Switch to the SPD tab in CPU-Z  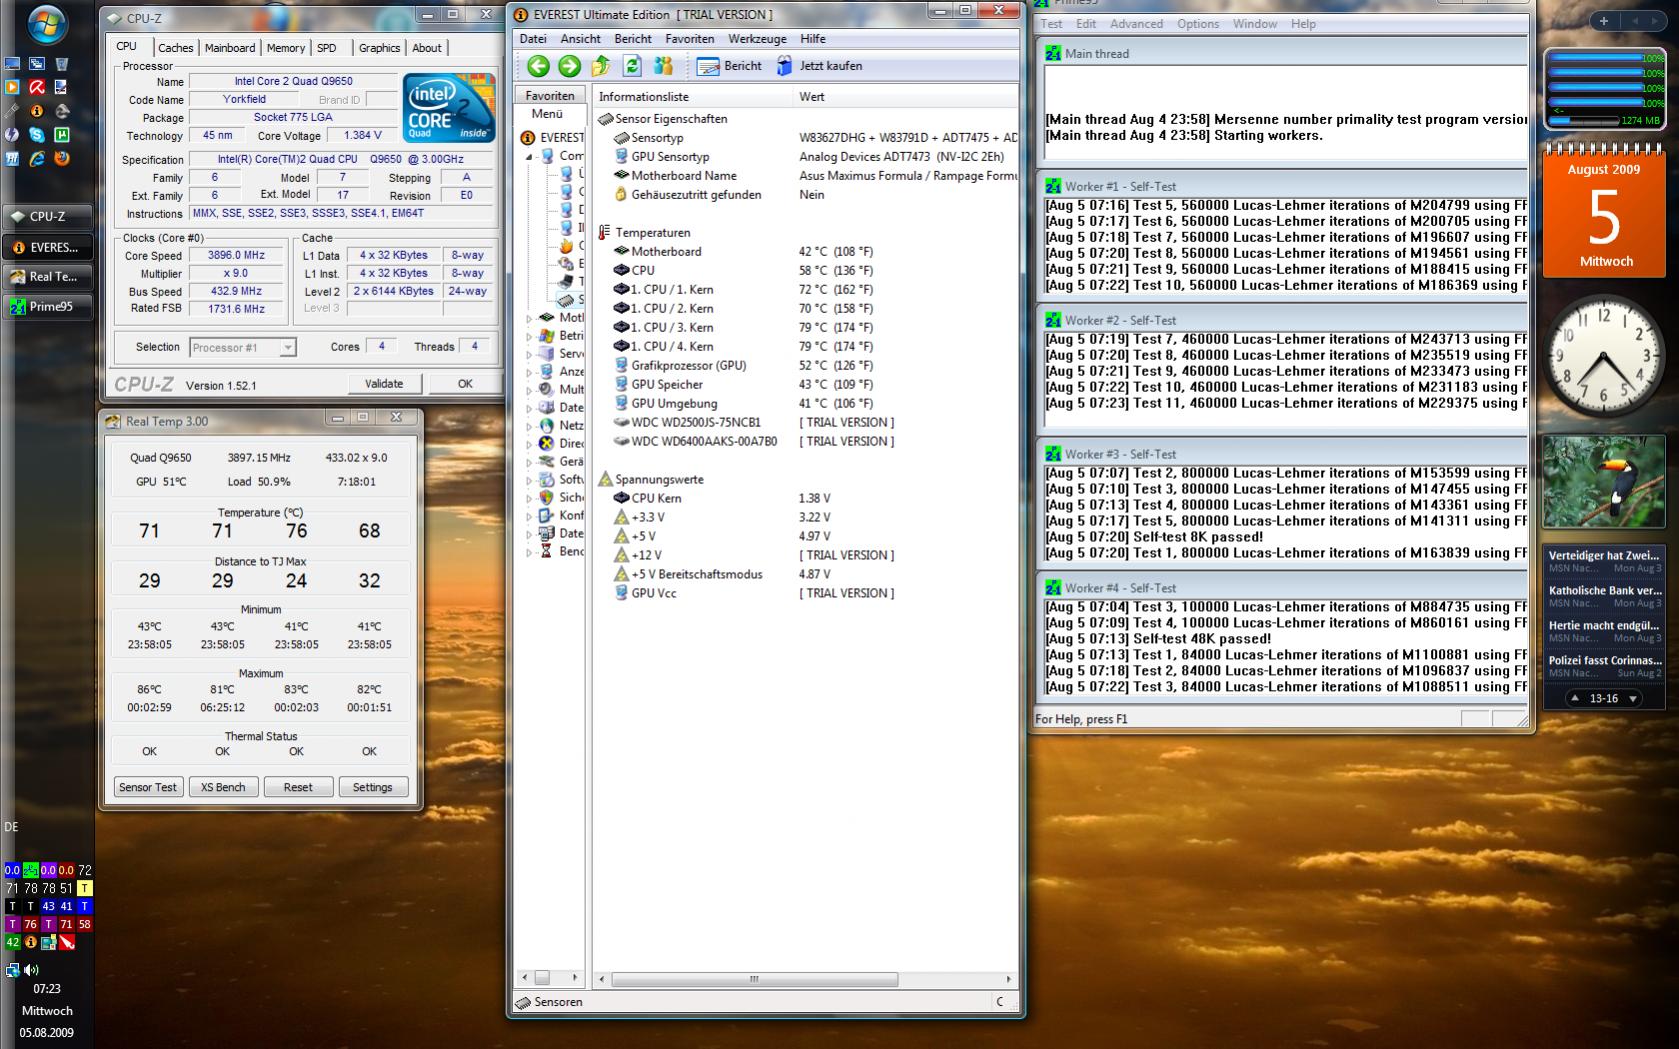[x=327, y=48]
